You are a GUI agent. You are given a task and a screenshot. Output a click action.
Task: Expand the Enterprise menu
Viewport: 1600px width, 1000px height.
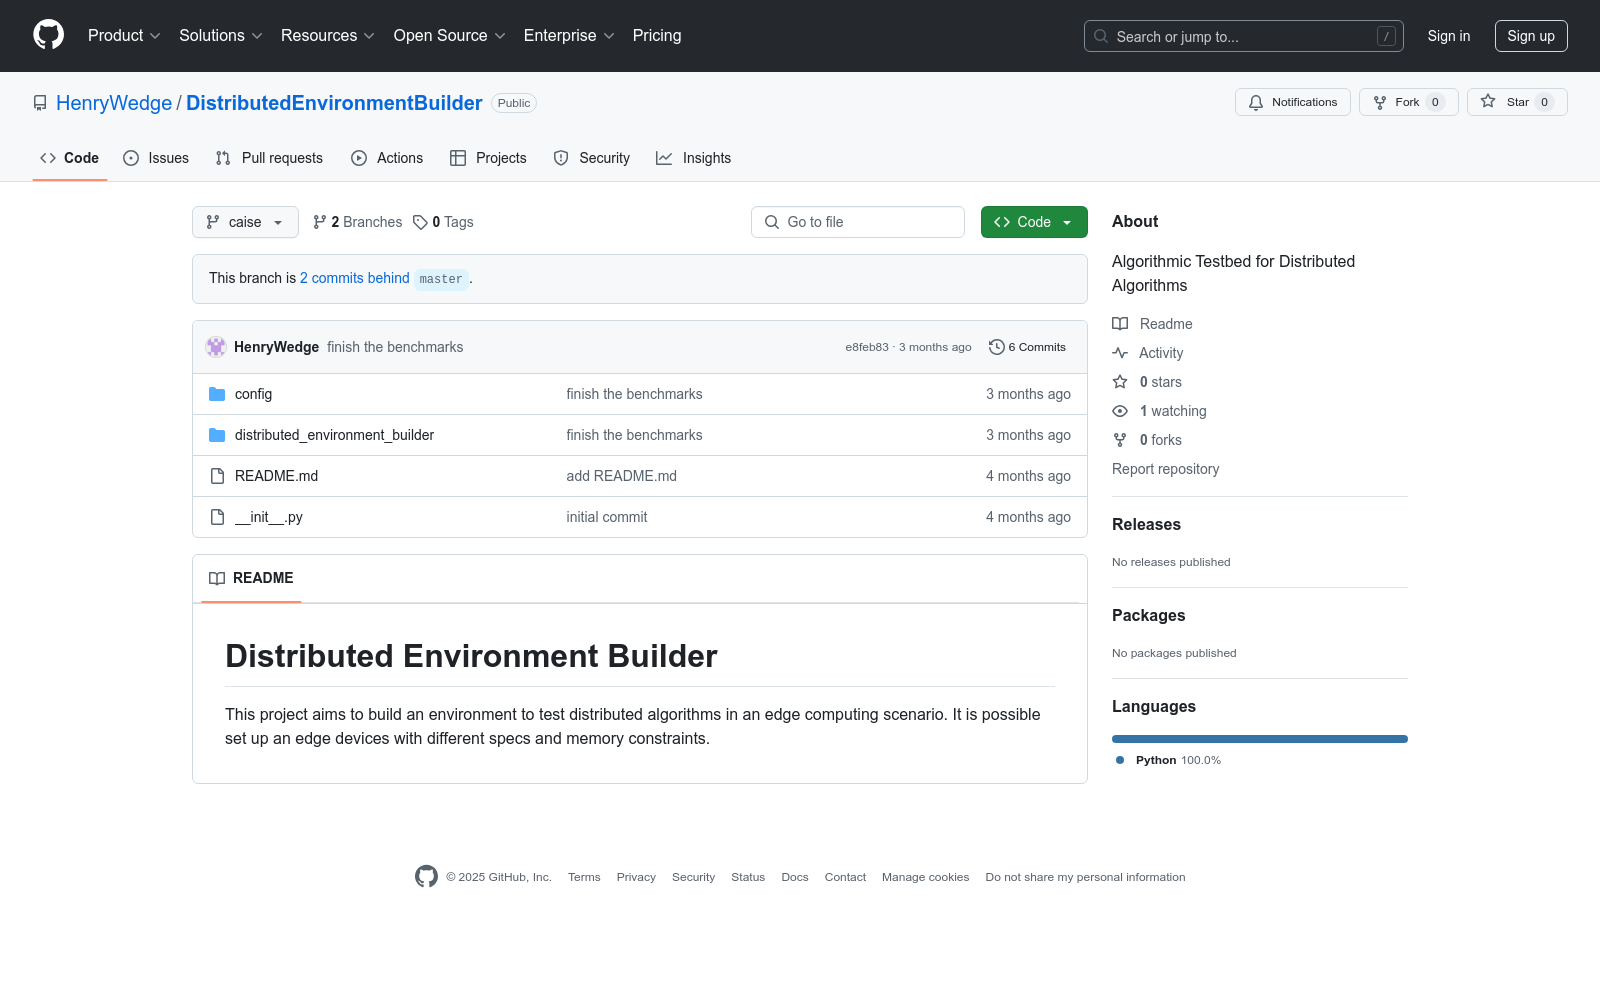569,35
